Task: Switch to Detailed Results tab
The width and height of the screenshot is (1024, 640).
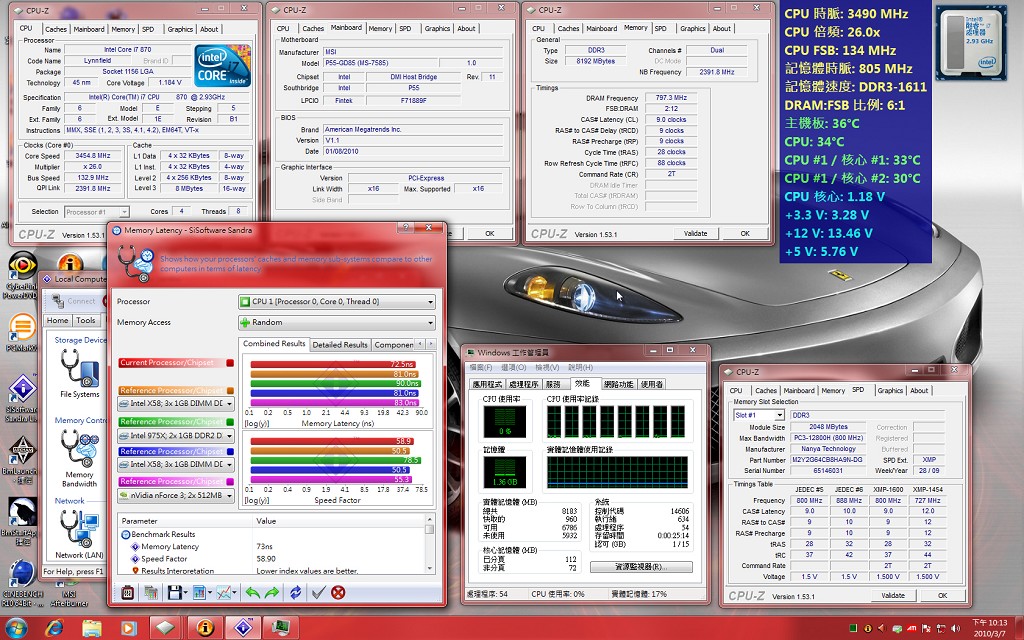Action: (x=340, y=345)
